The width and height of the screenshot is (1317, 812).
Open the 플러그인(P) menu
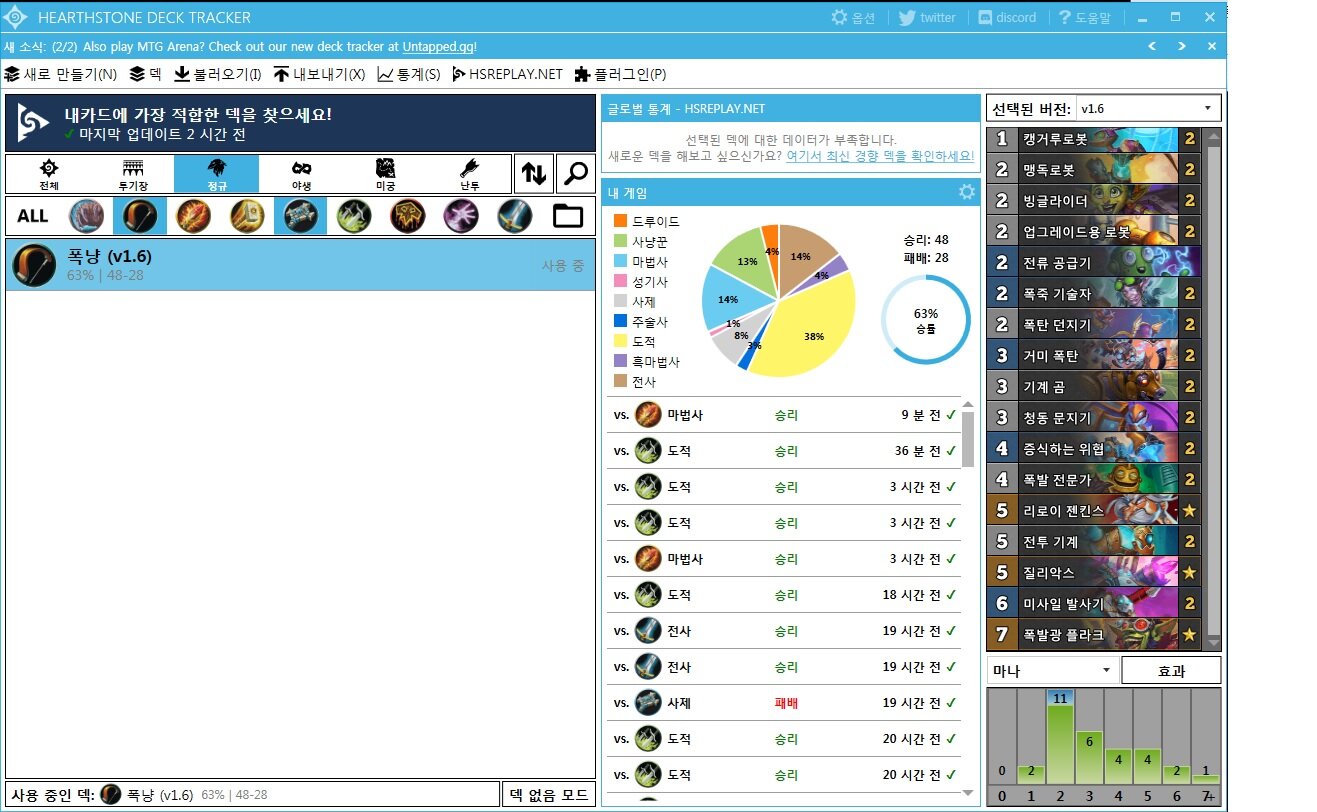620,74
